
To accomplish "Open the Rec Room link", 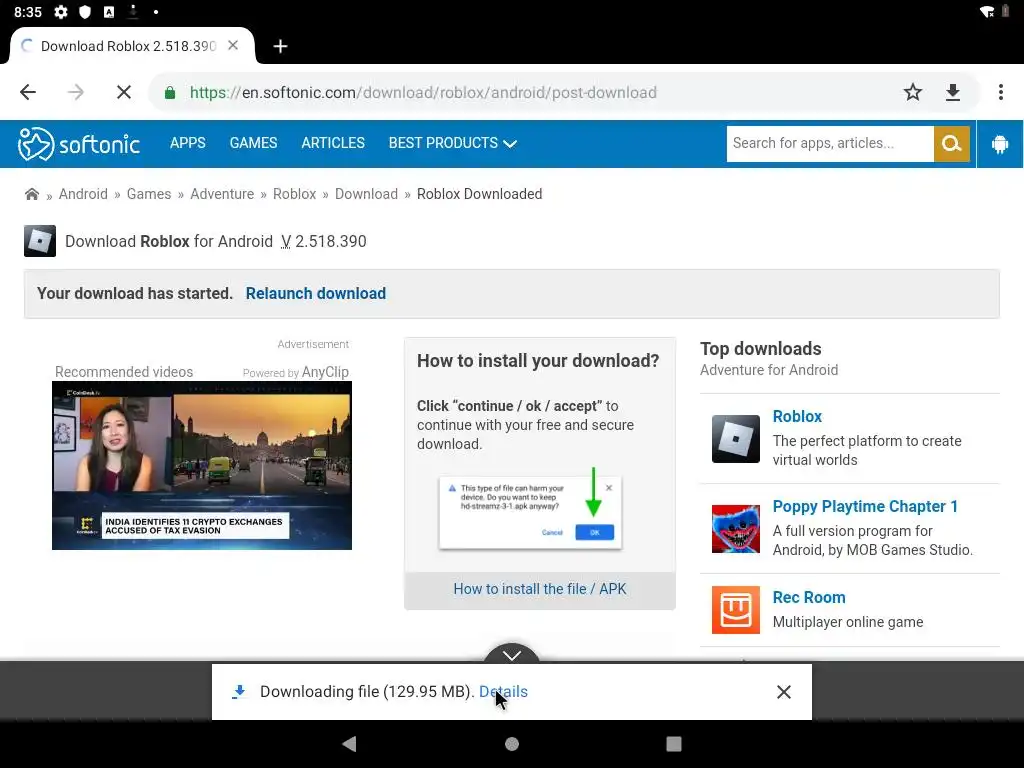I will pos(808,598).
